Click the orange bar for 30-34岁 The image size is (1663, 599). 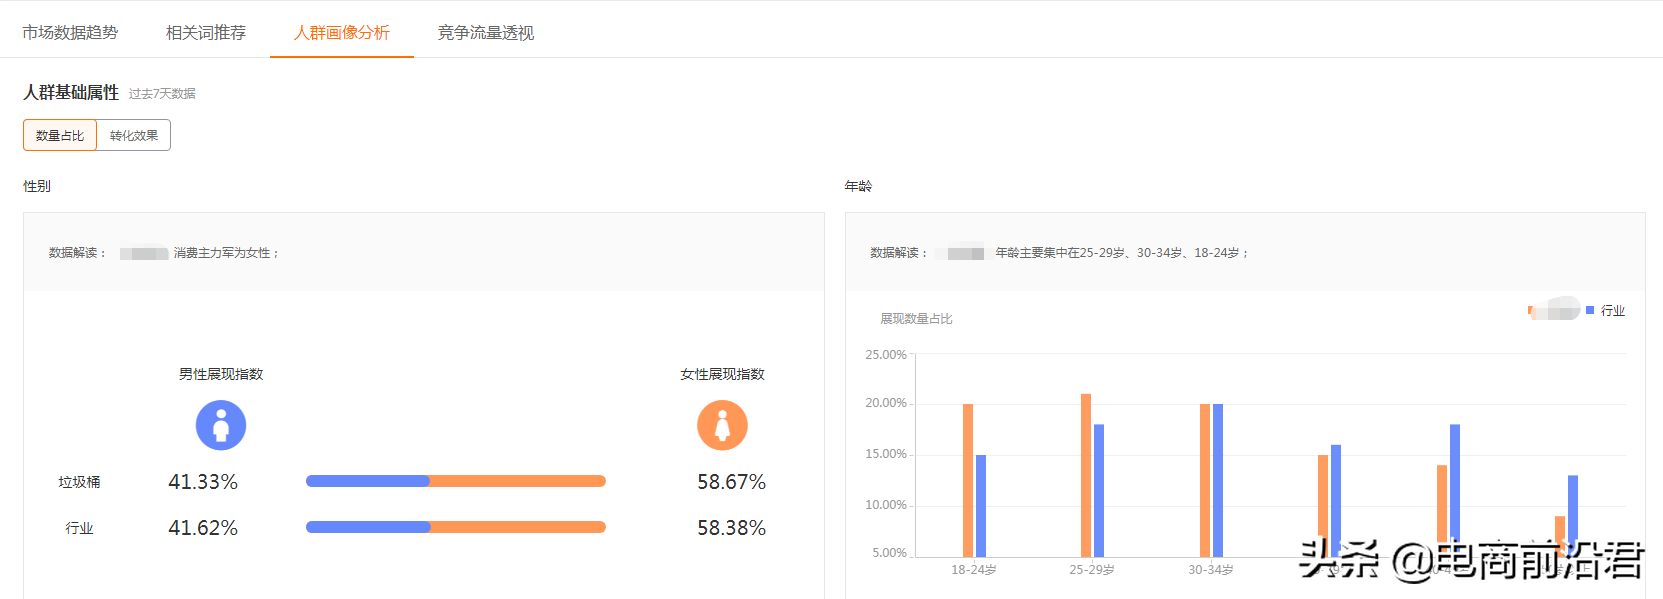point(1205,480)
